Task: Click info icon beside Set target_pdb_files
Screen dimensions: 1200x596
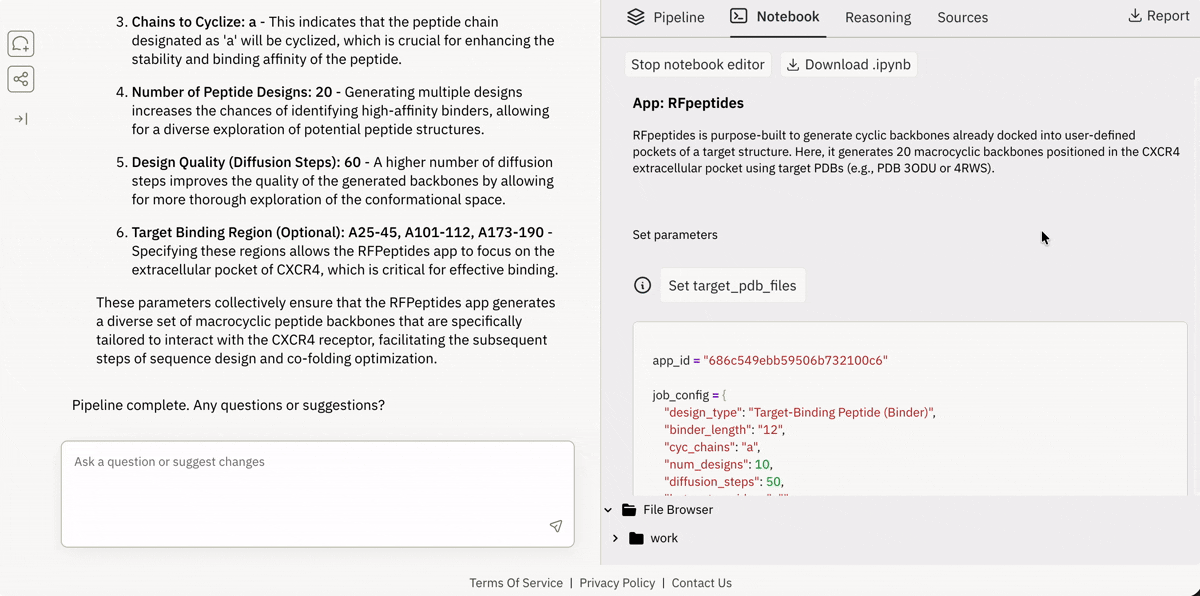Action: tap(643, 285)
